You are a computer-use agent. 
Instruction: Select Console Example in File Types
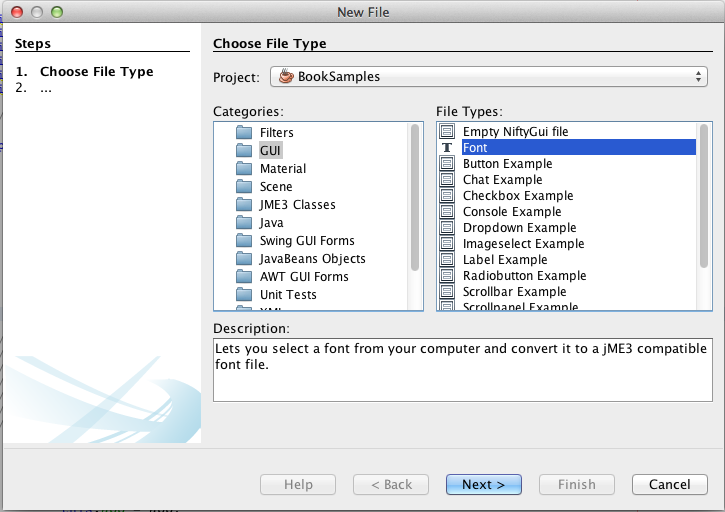(x=512, y=212)
